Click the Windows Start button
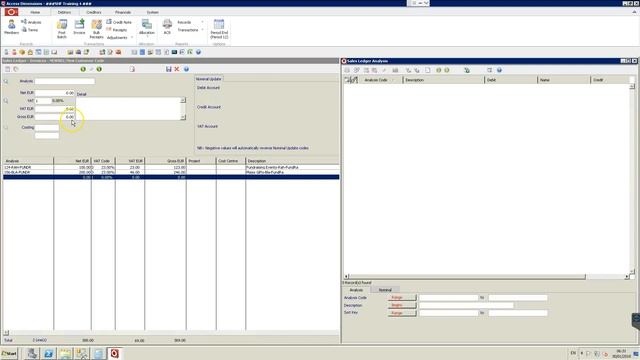 (x=9, y=353)
